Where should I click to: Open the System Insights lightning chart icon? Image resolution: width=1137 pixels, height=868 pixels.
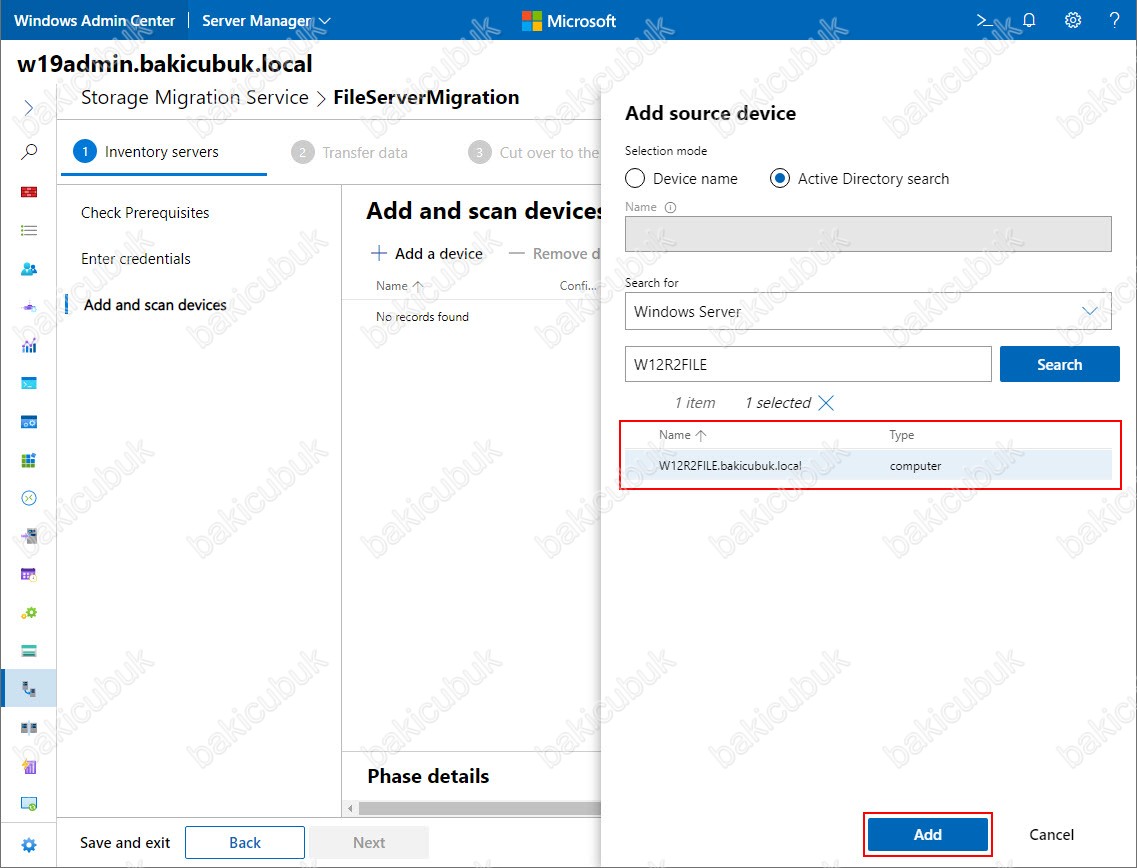pos(29,766)
